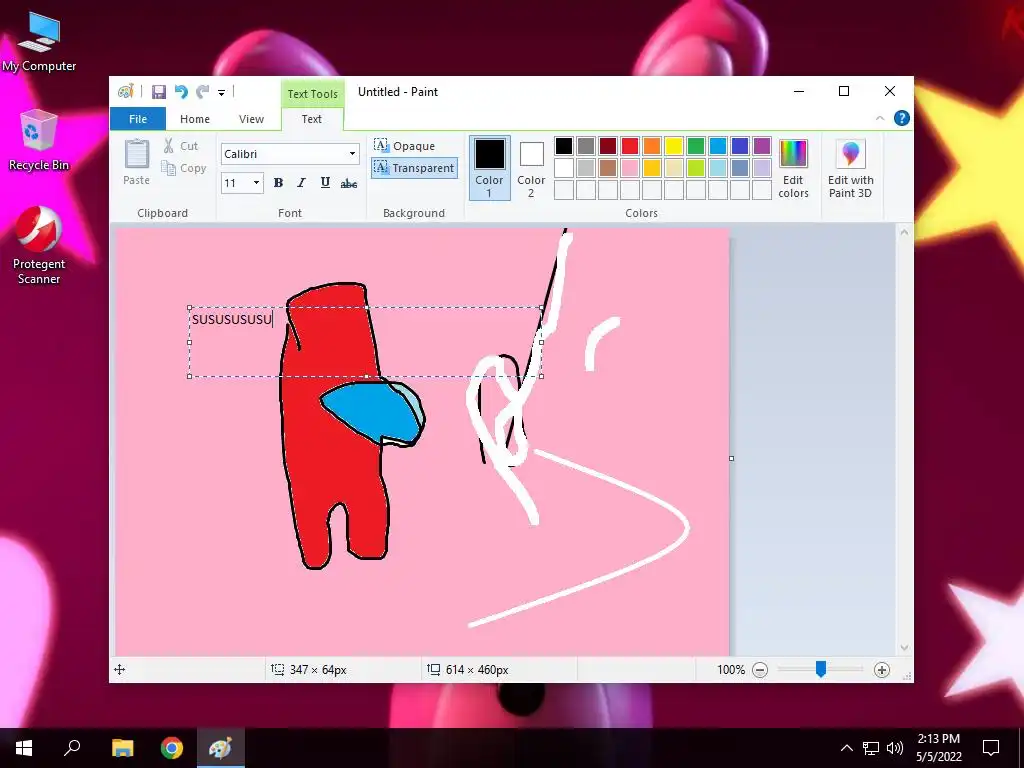
Task: Pick the red color swatch
Action: click(630, 146)
